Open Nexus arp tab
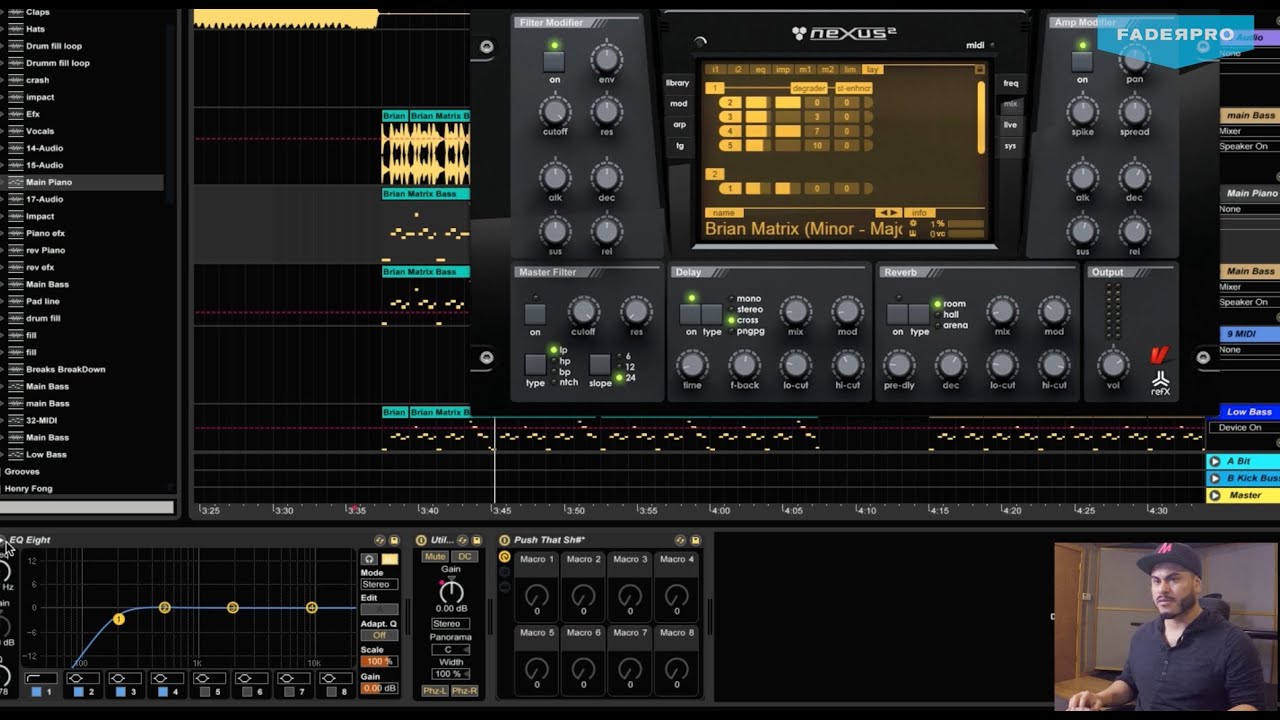The height and width of the screenshot is (720, 1280). [679, 125]
